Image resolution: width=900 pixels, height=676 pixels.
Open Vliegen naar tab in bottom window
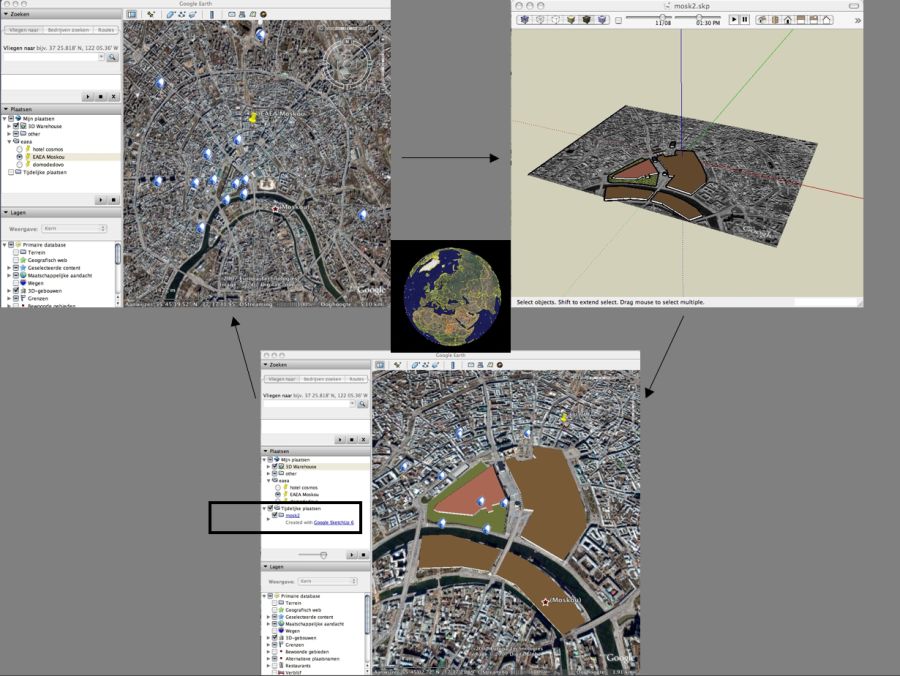pos(282,379)
